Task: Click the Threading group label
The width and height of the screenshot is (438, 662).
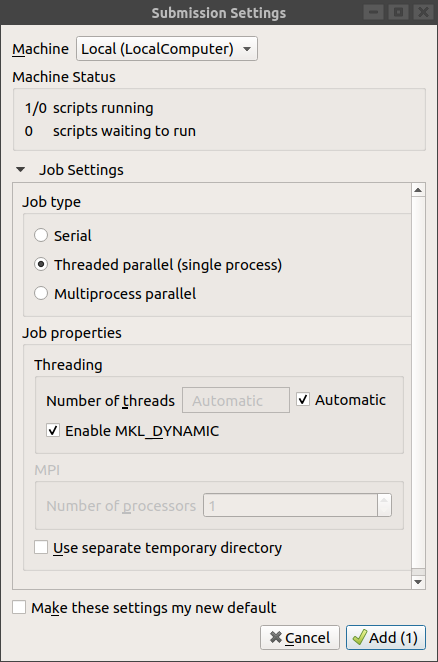Action: coord(68,365)
